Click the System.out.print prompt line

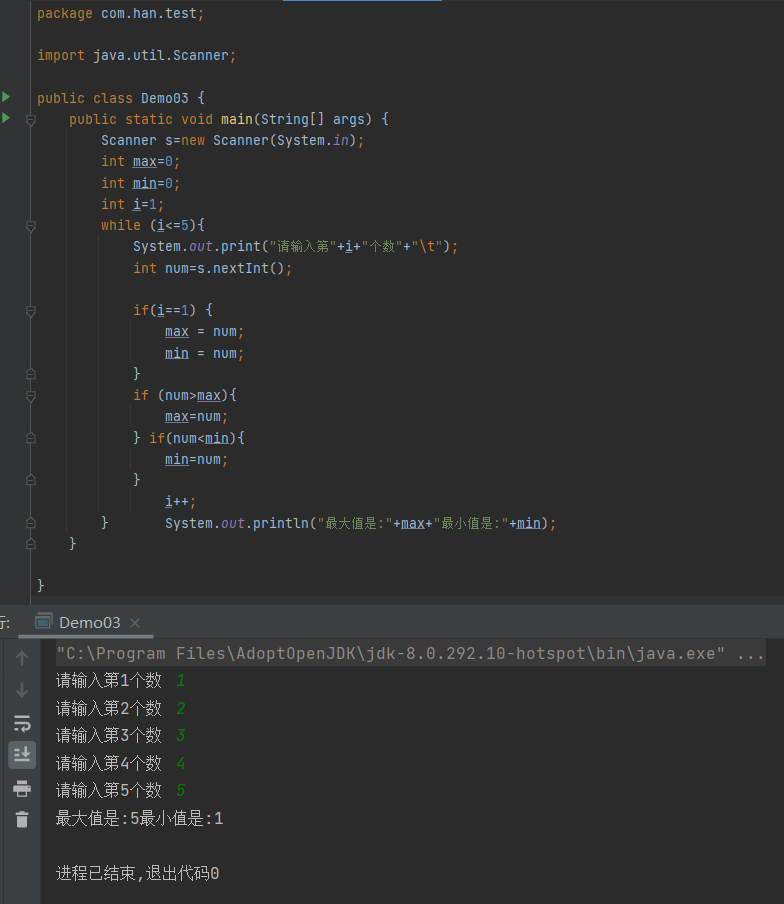(296, 246)
